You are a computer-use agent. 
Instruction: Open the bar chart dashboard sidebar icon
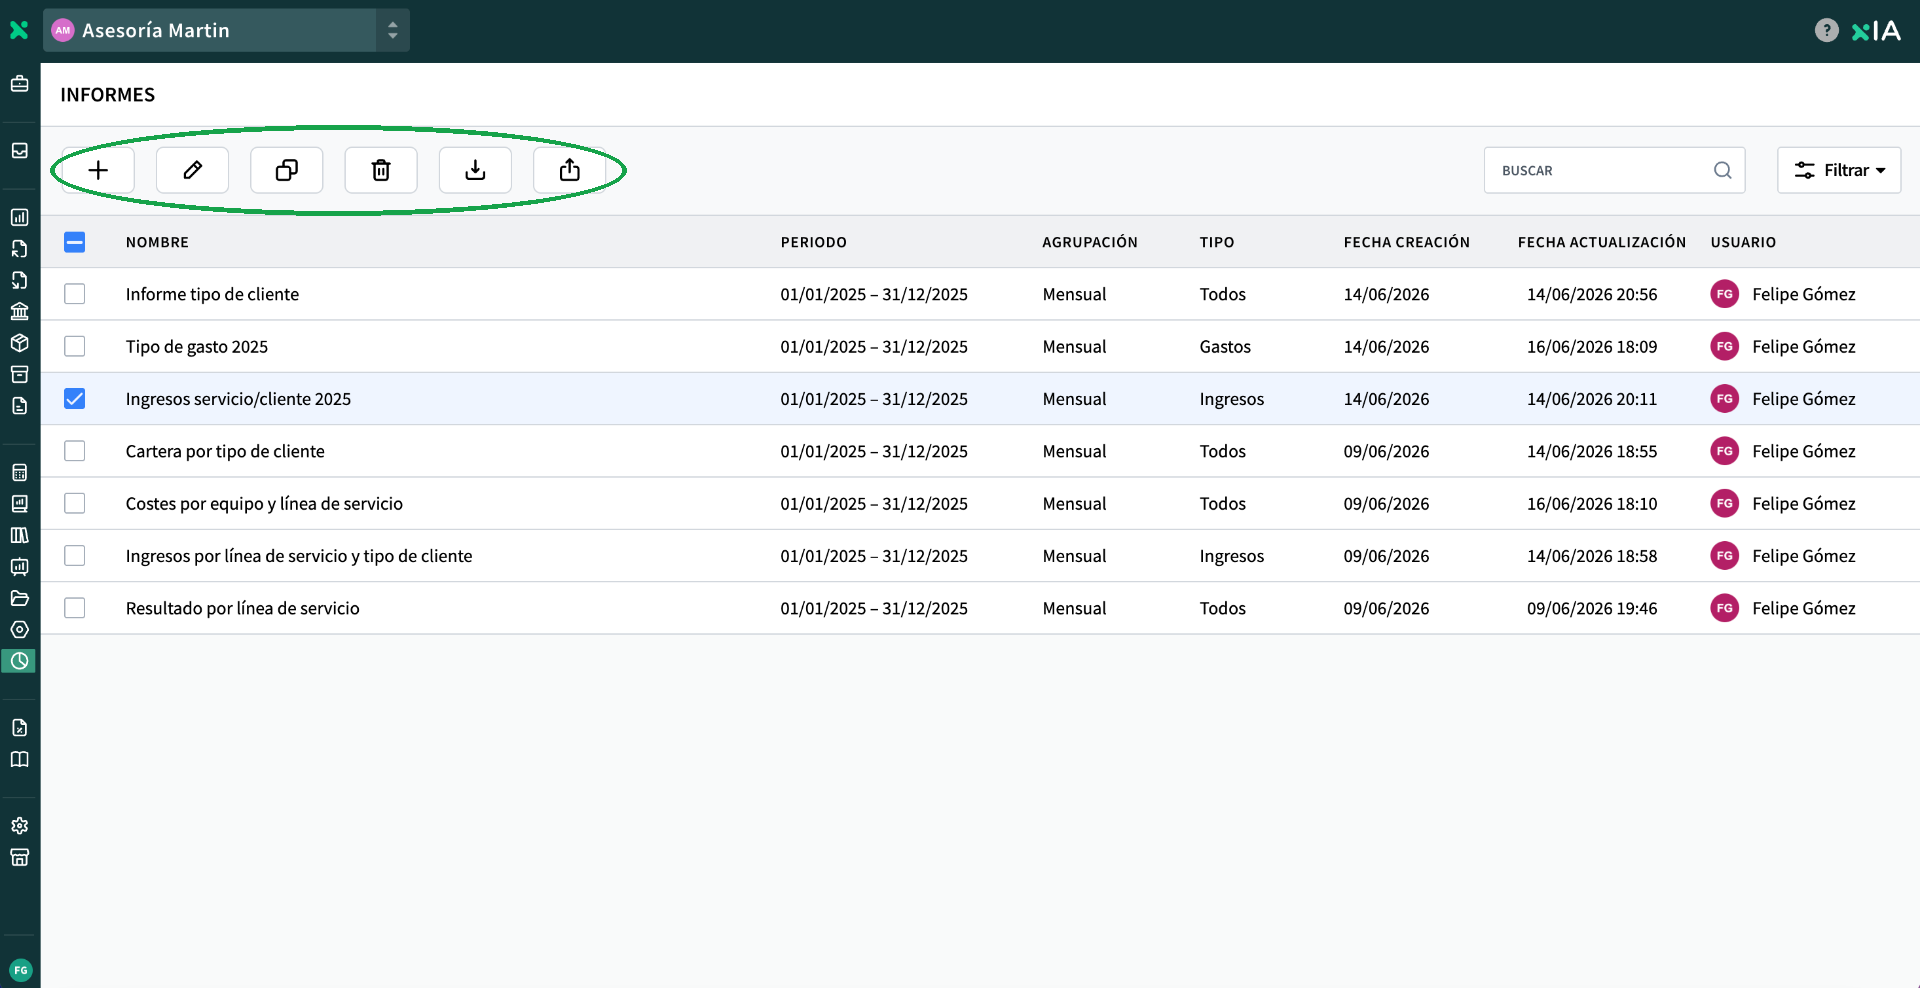point(19,217)
